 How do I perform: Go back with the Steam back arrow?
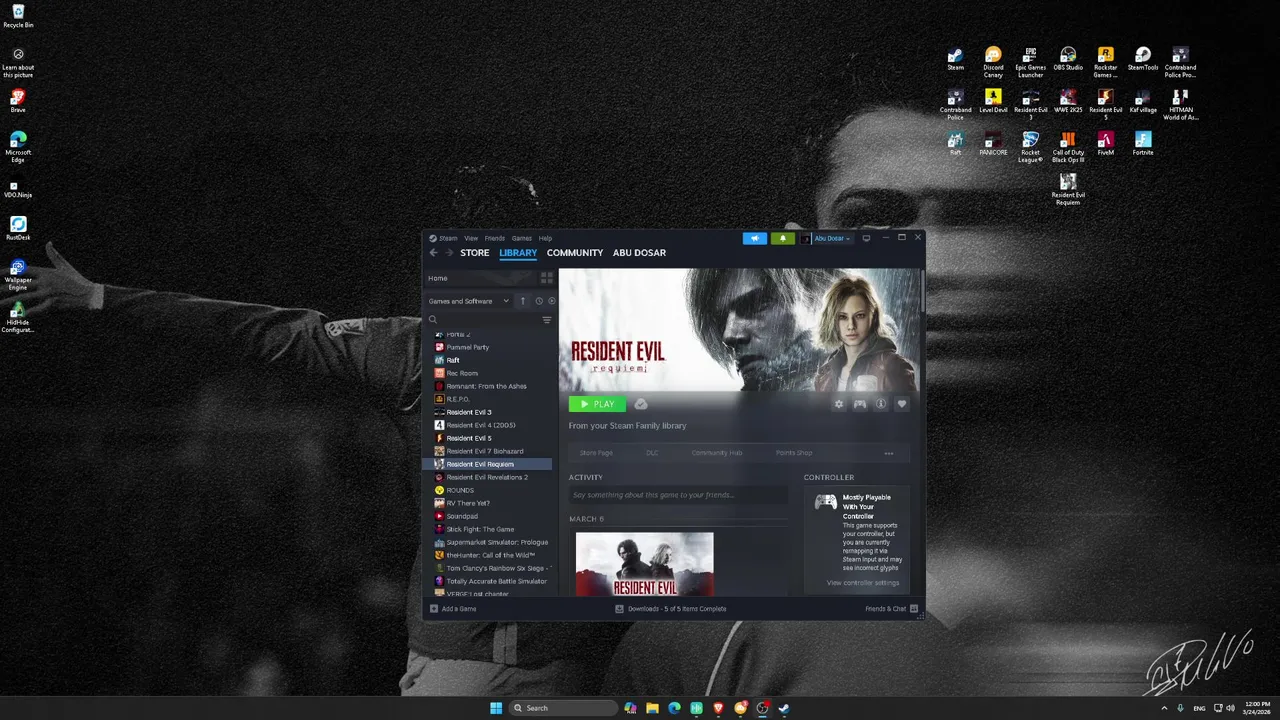point(433,253)
